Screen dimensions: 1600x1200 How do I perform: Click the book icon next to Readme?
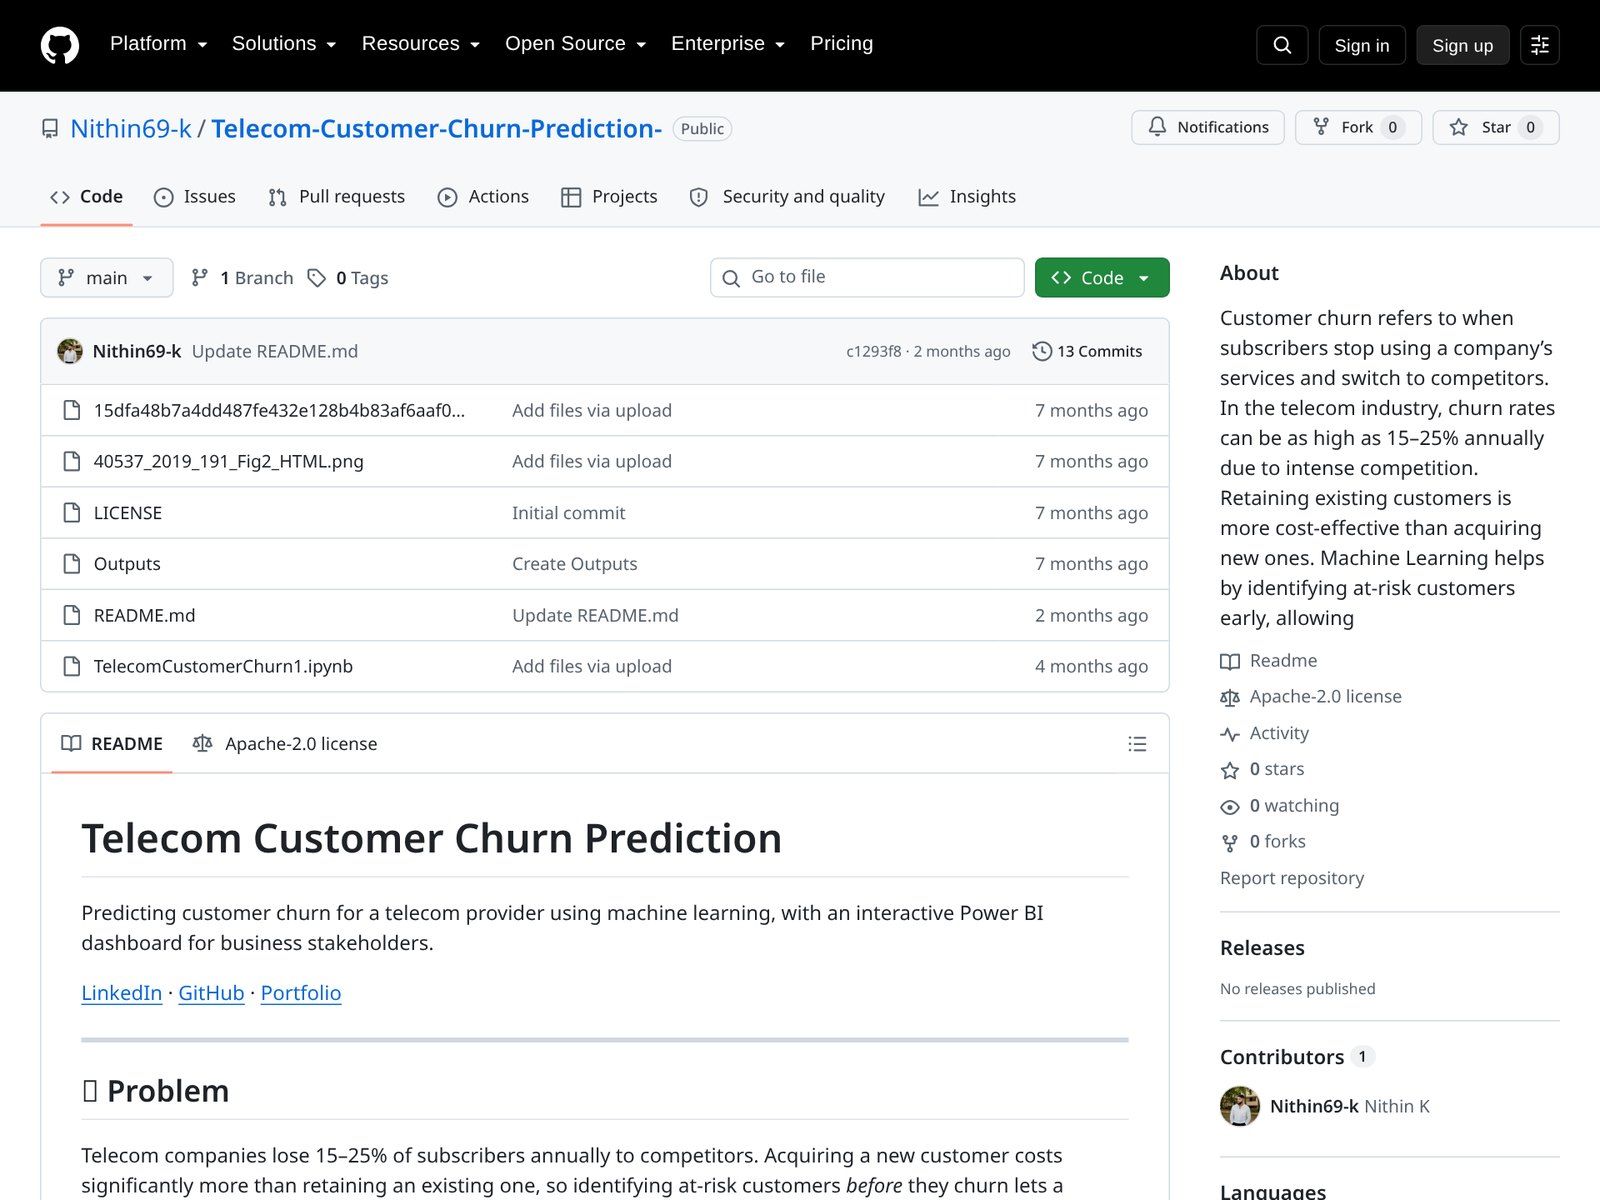coord(1230,661)
